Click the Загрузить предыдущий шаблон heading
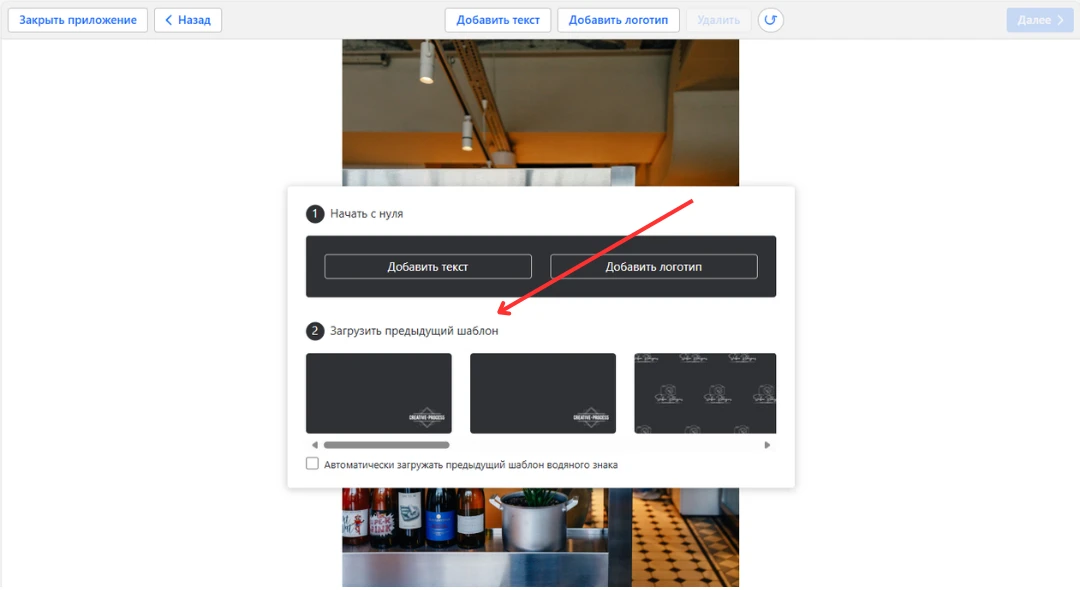The height and width of the screenshot is (590, 1080). pos(414,331)
